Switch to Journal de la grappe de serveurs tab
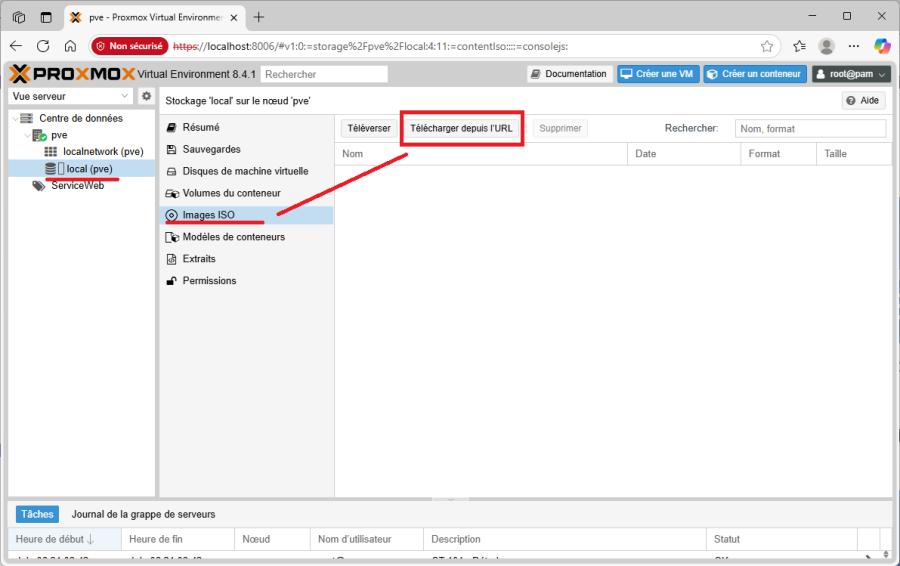Viewport: 900px width, 566px height. click(x=143, y=514)
